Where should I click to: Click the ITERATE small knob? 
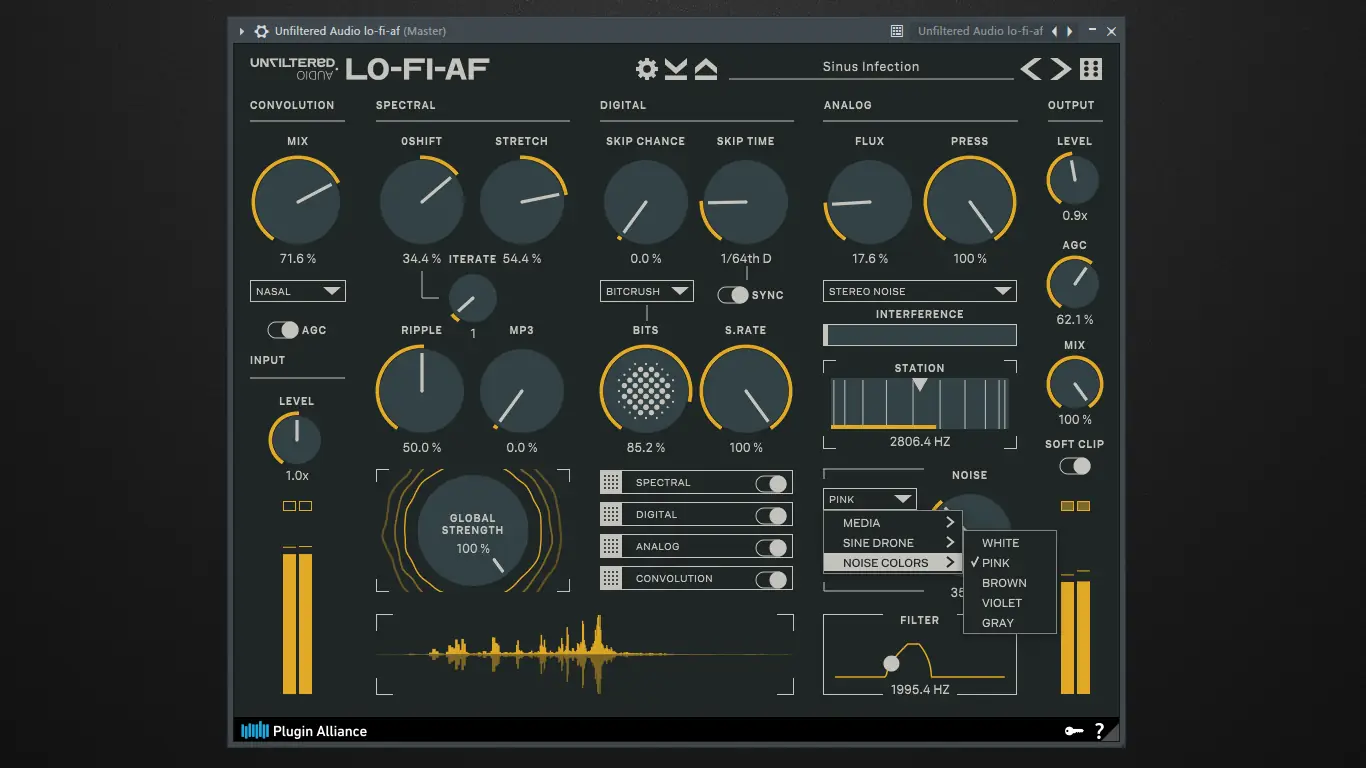coord(472,299)
